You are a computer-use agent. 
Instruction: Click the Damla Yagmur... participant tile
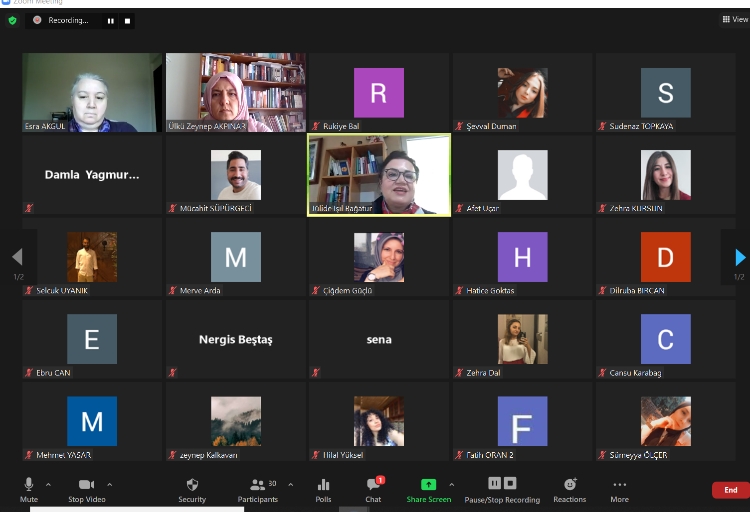coord(92,175)
